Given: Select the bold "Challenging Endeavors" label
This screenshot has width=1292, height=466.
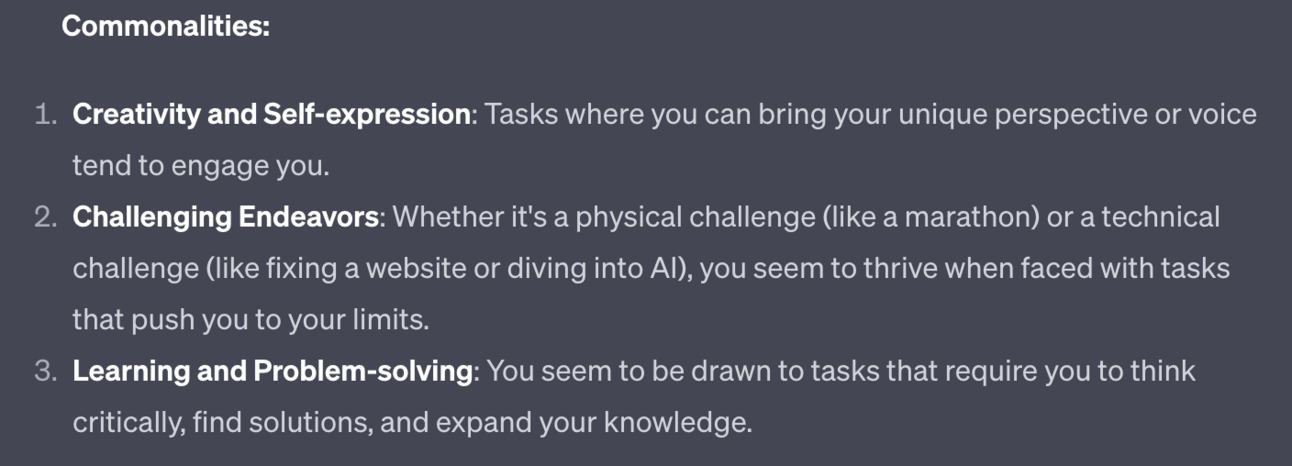Looking at the screenshot, I should click(x=225, y=217).
